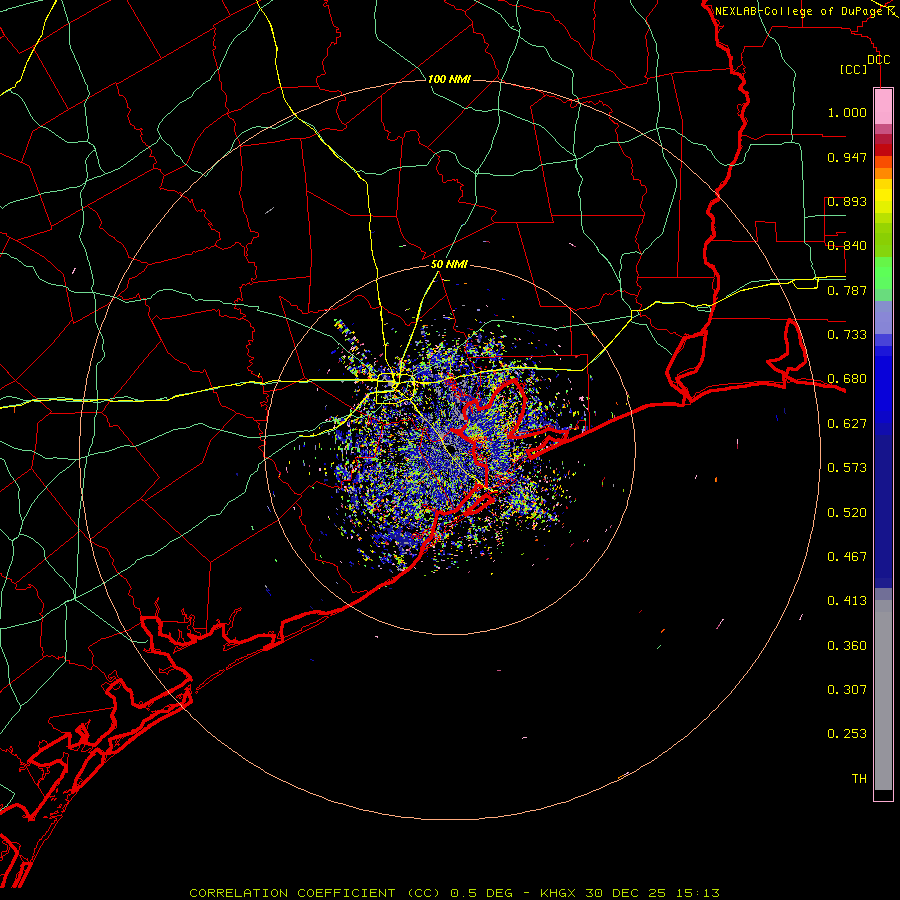The width and height of the screenshot is (900, 900).
Task: Click the 100 NMI range ring label
Action: click(x=449, y=79)
